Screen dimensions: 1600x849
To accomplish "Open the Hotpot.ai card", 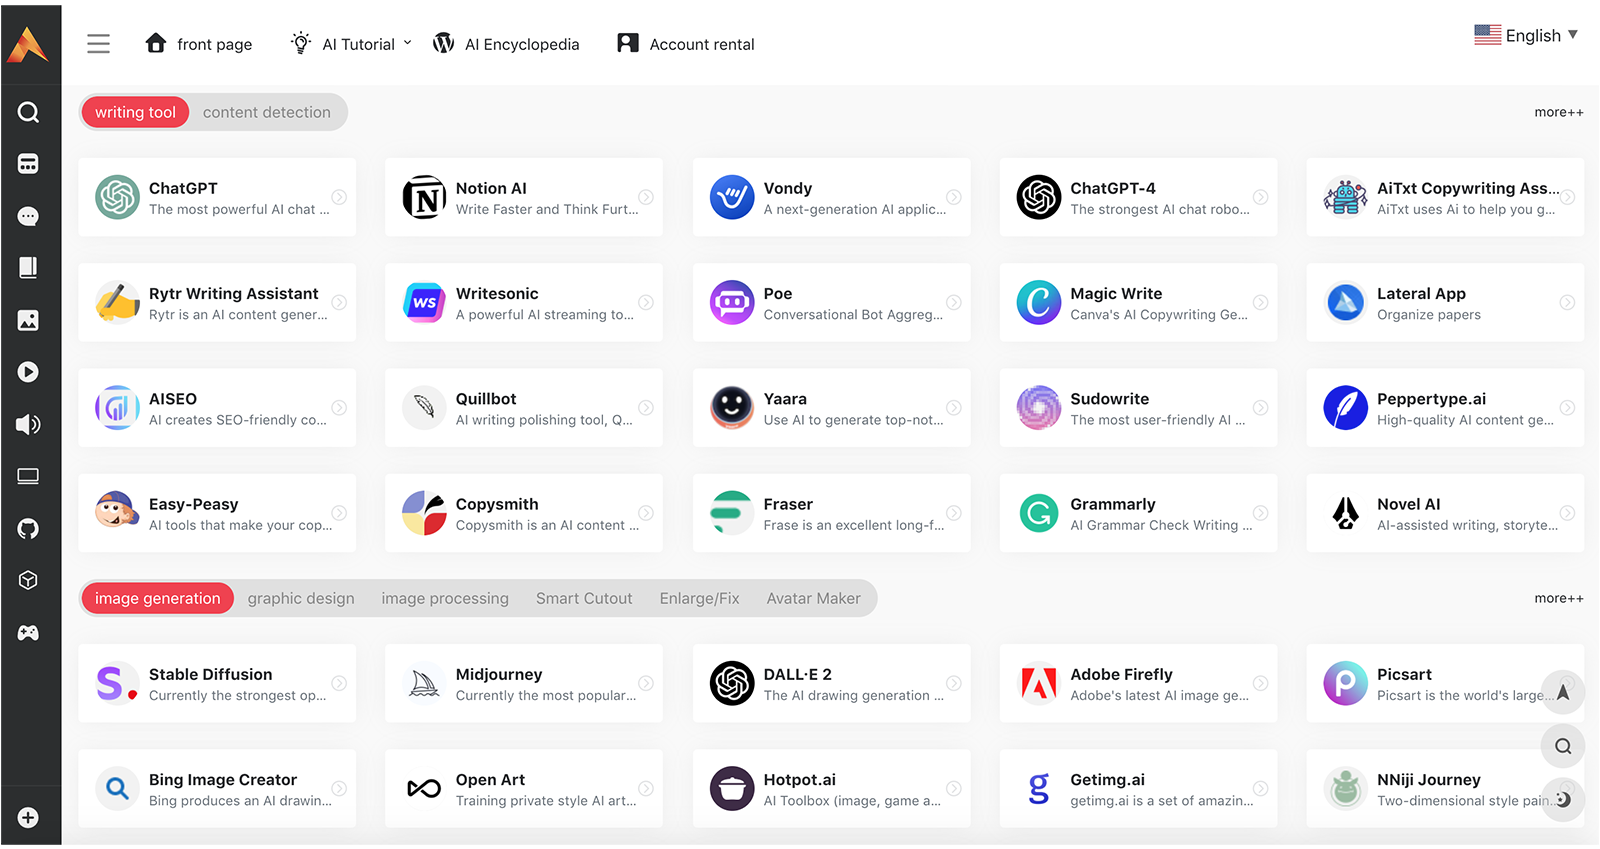I will 832,789.
